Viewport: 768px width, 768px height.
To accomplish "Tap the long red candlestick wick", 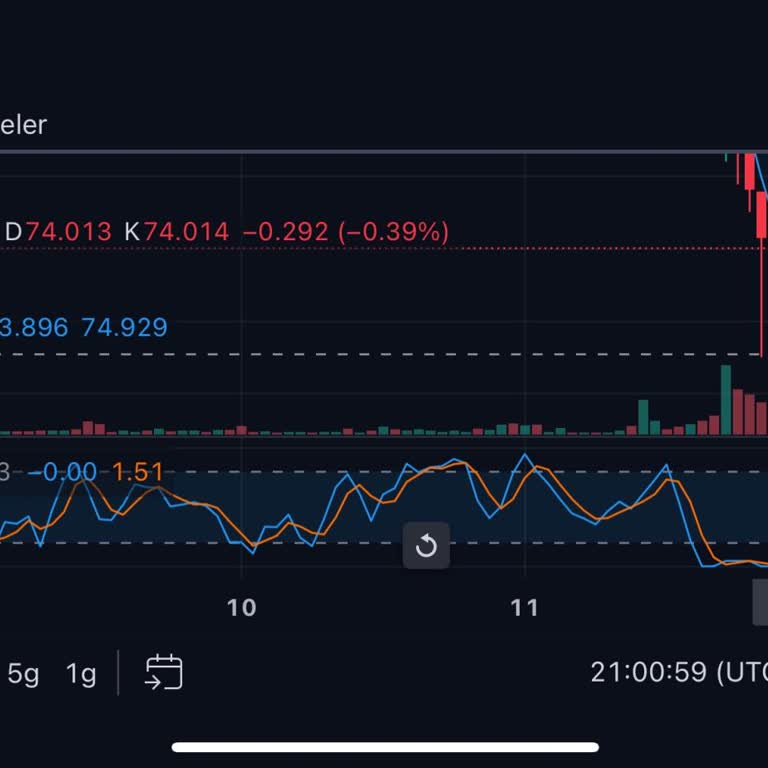I will (x=762, y=300).
